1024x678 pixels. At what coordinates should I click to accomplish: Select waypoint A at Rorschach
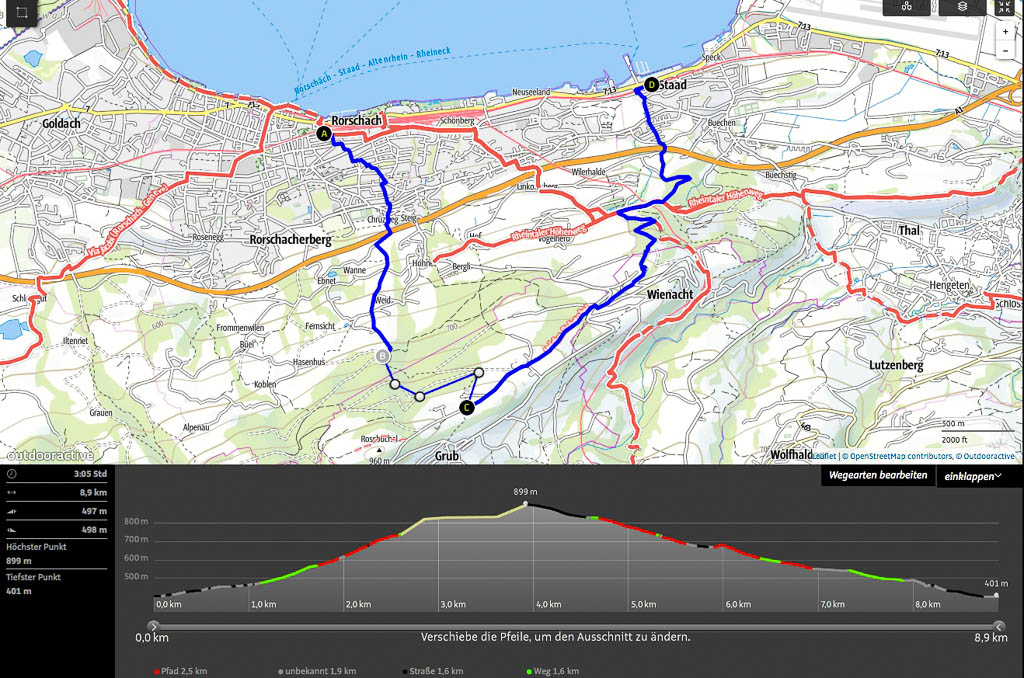tap(323, 133)
